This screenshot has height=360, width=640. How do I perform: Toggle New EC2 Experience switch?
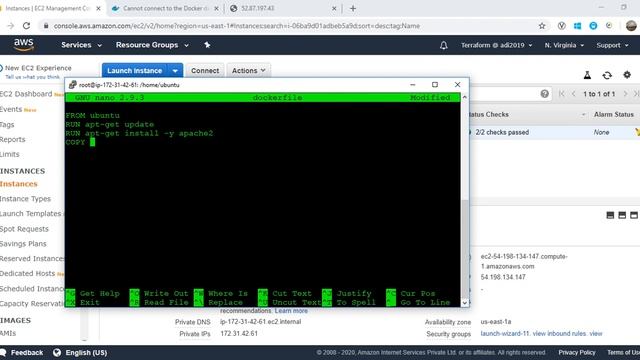(x=1, y=68)
